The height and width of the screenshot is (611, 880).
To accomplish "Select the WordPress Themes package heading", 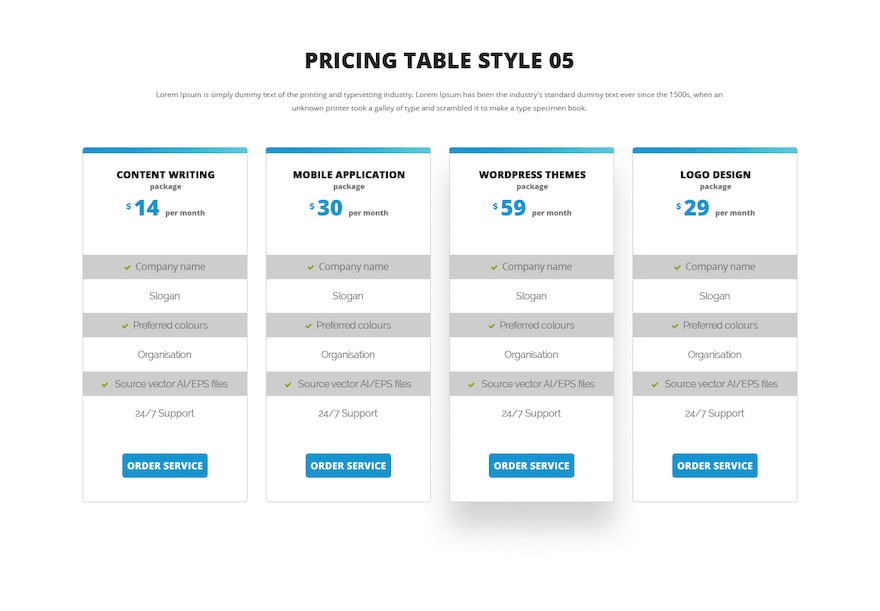I will pos(532,174).
